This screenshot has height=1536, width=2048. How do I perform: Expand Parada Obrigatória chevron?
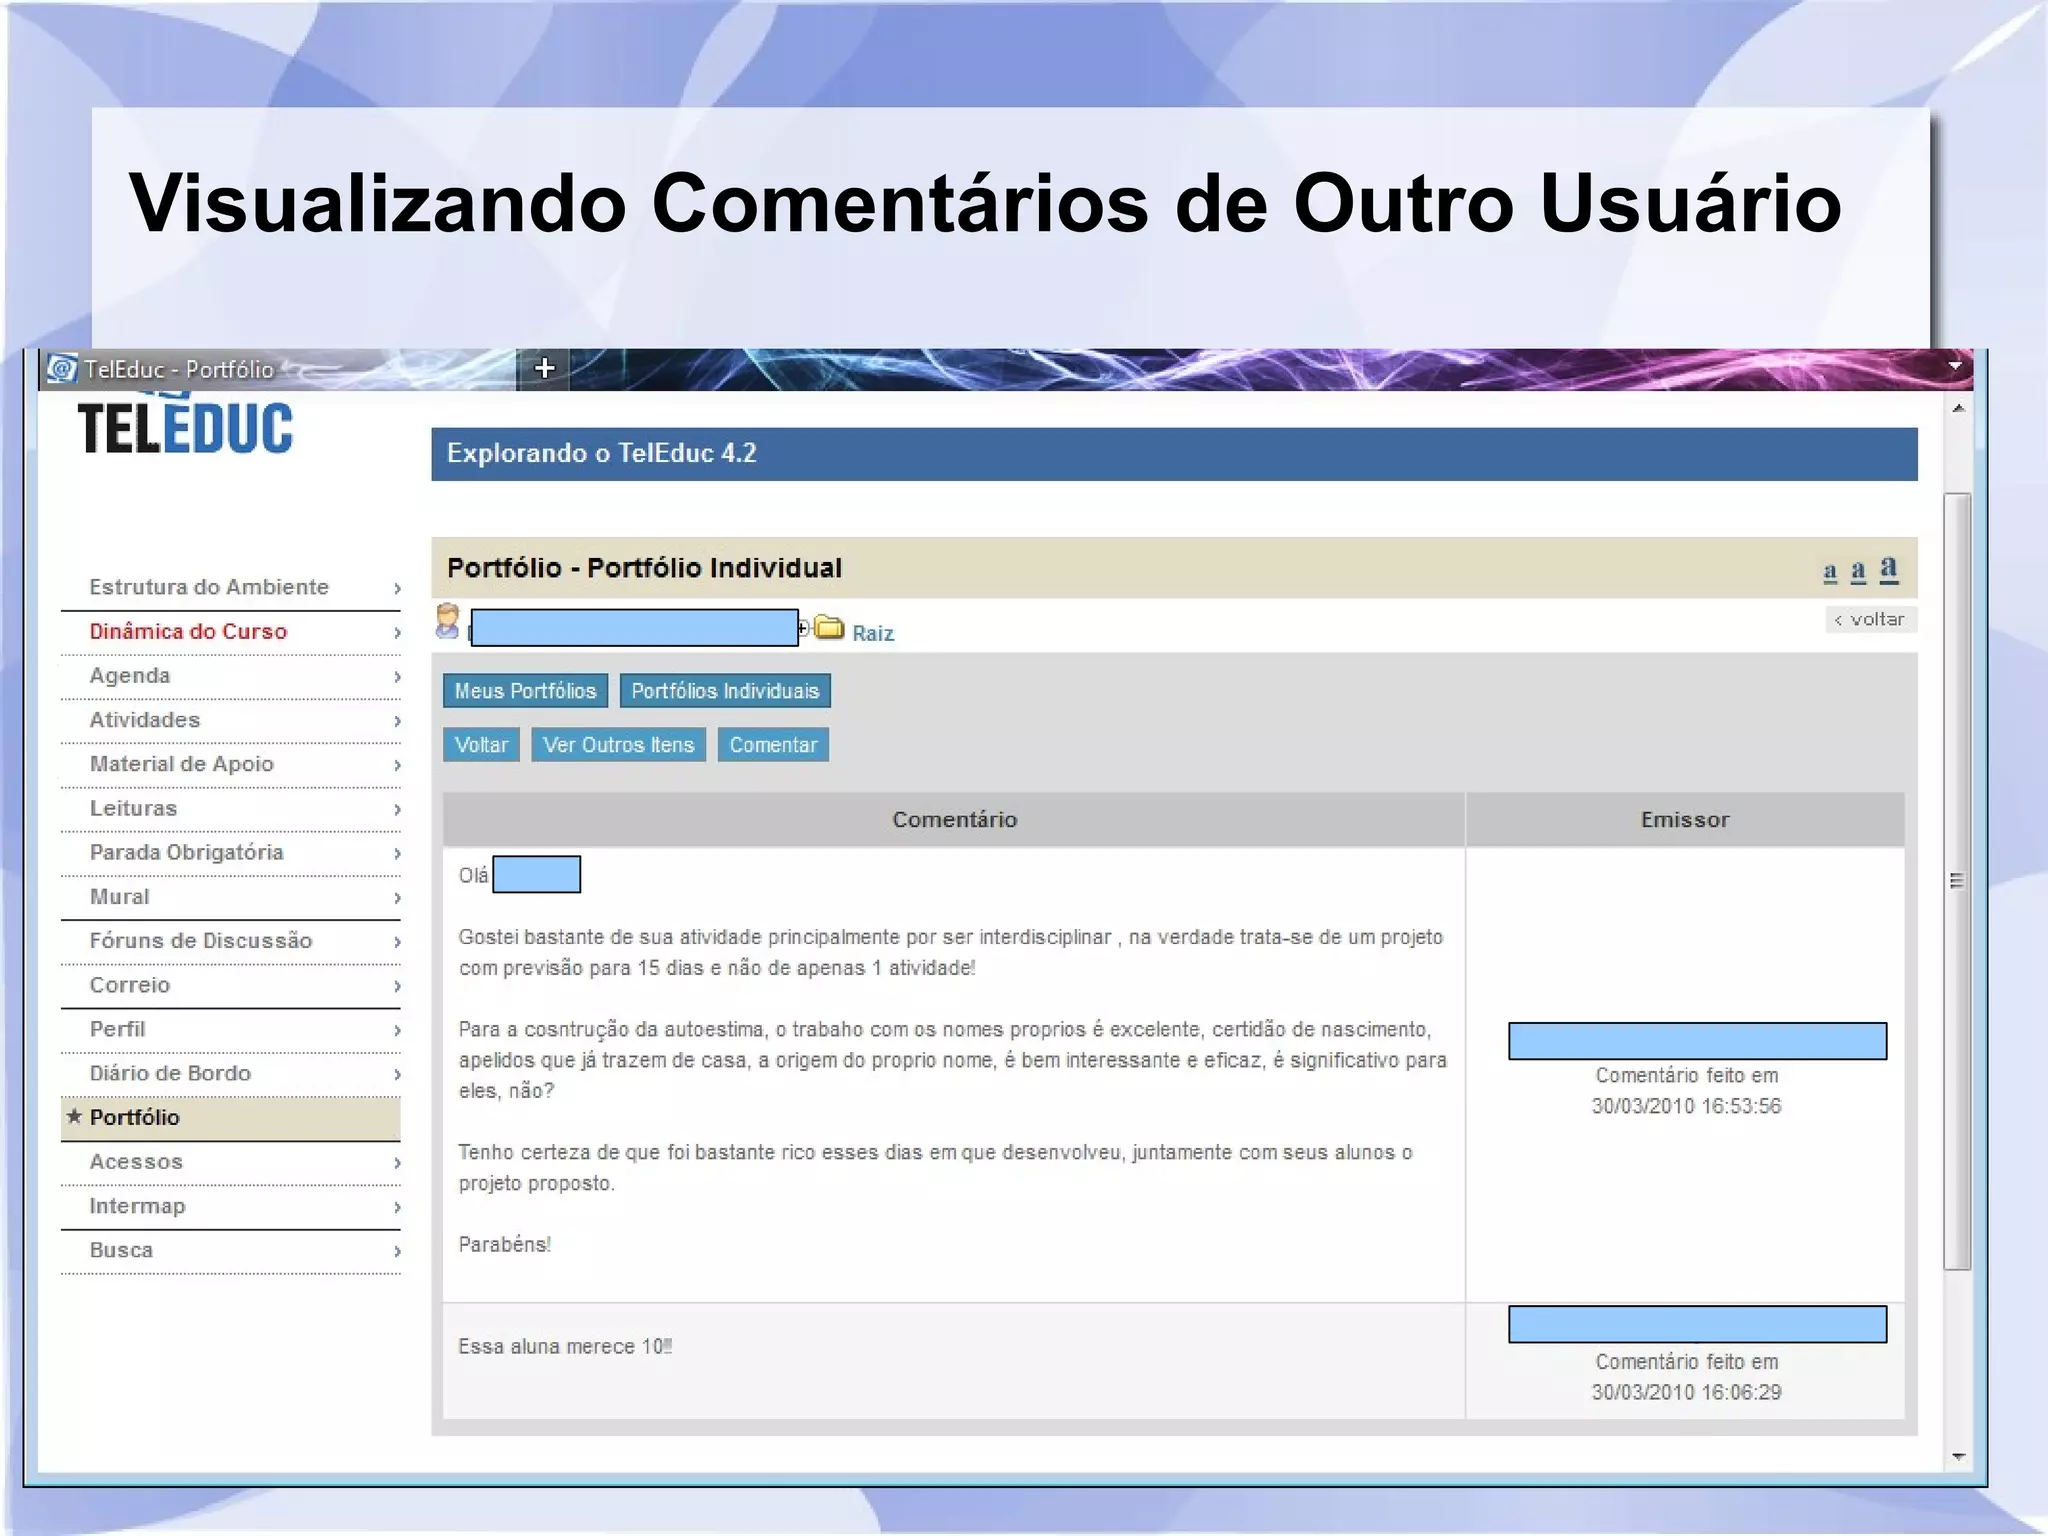pyautogui.click(x=397, y=853)
